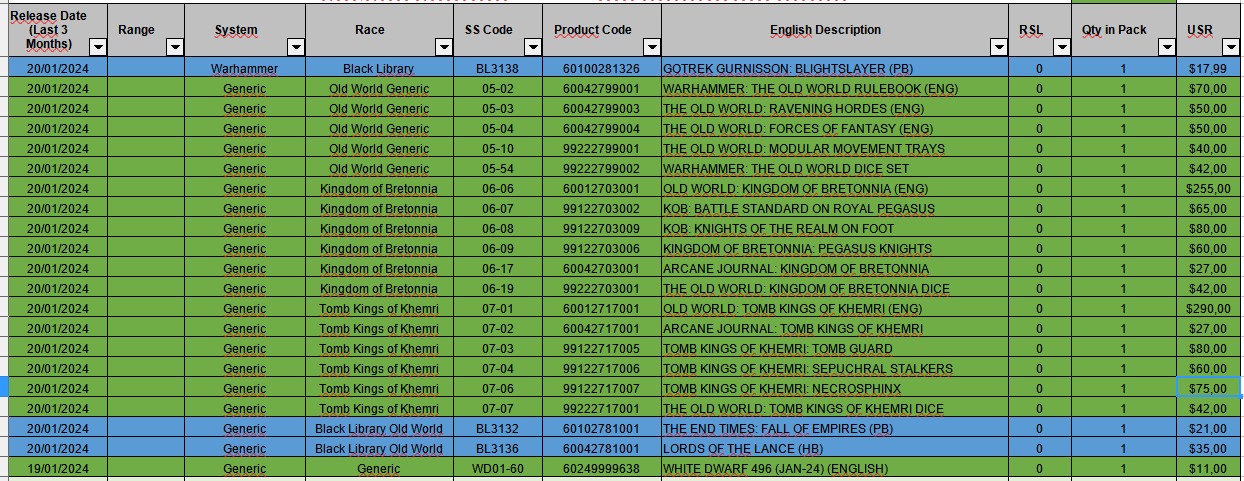Select the cell TOMB KINGS OF KHEMRI: TOMB GUARD
The width and height of the screenshot is (1244, 481).
tap(835, 348)
